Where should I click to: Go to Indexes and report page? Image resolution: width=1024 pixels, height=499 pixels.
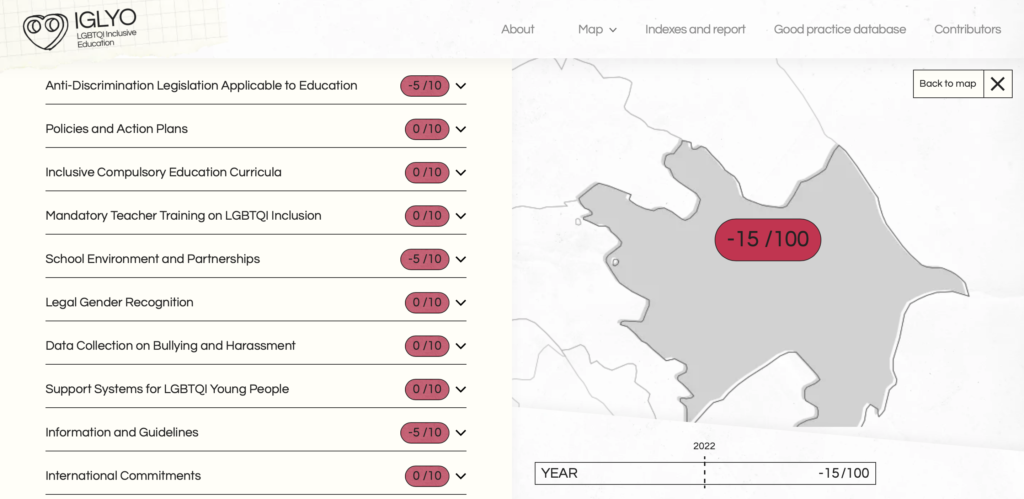tap(695, 30)
